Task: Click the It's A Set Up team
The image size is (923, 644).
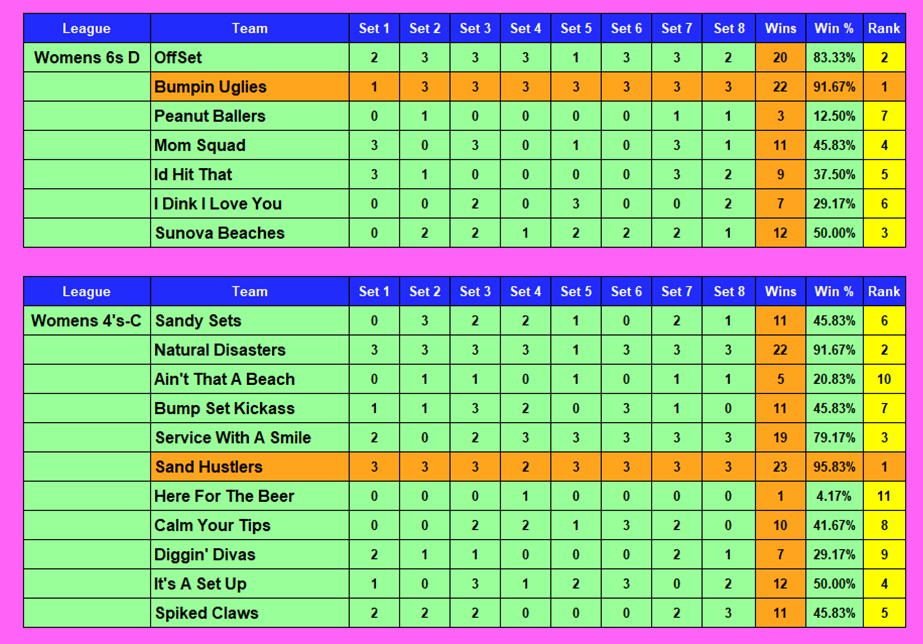Action: pos(200,584)
